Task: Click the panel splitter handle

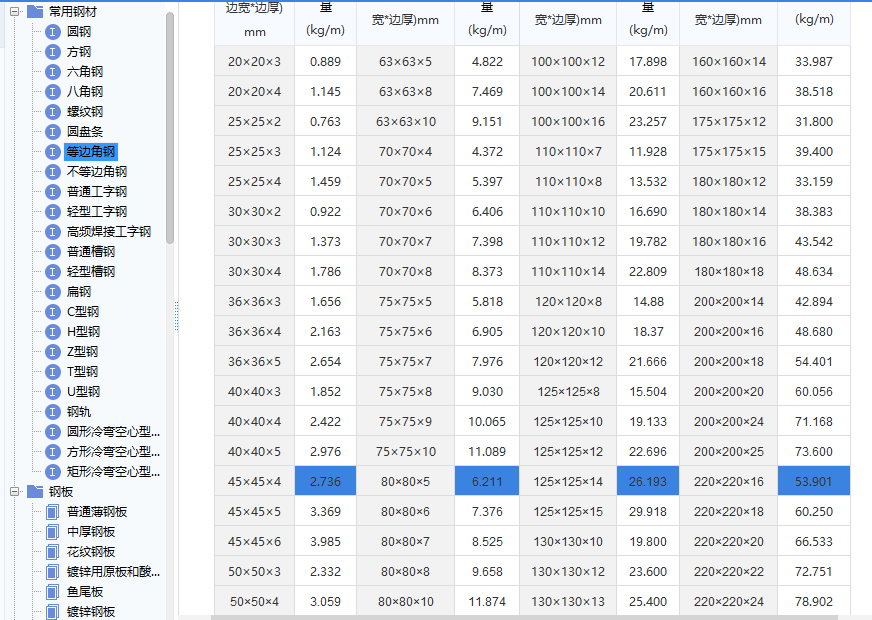Action: tap(176, 316)
